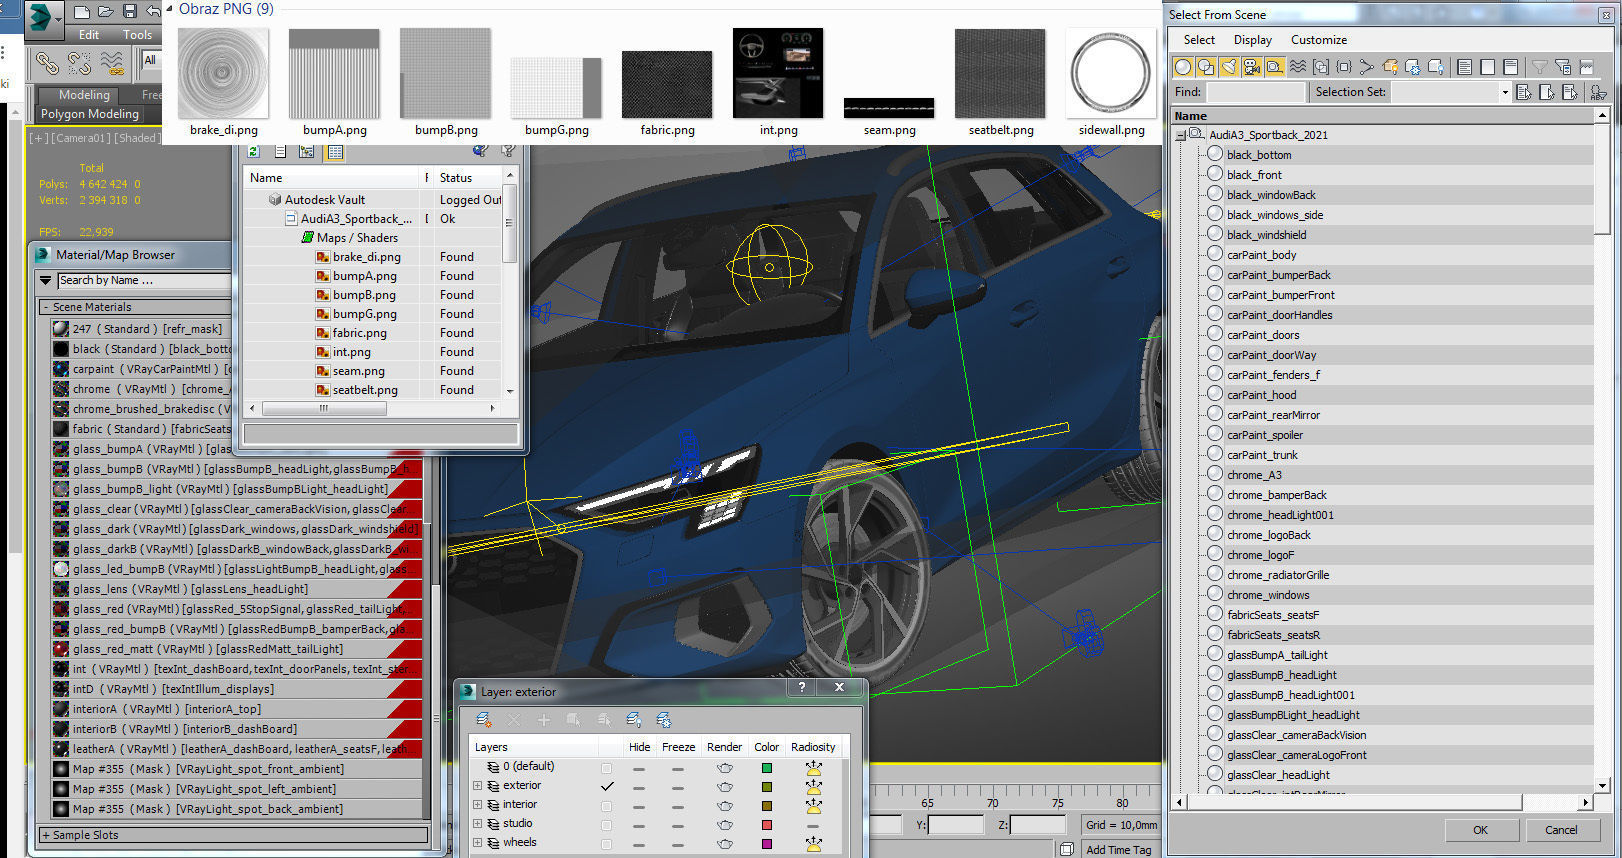Make the 0 (default) layer current via its checkbox
The image size is (1622, 858).
(606, 768)
